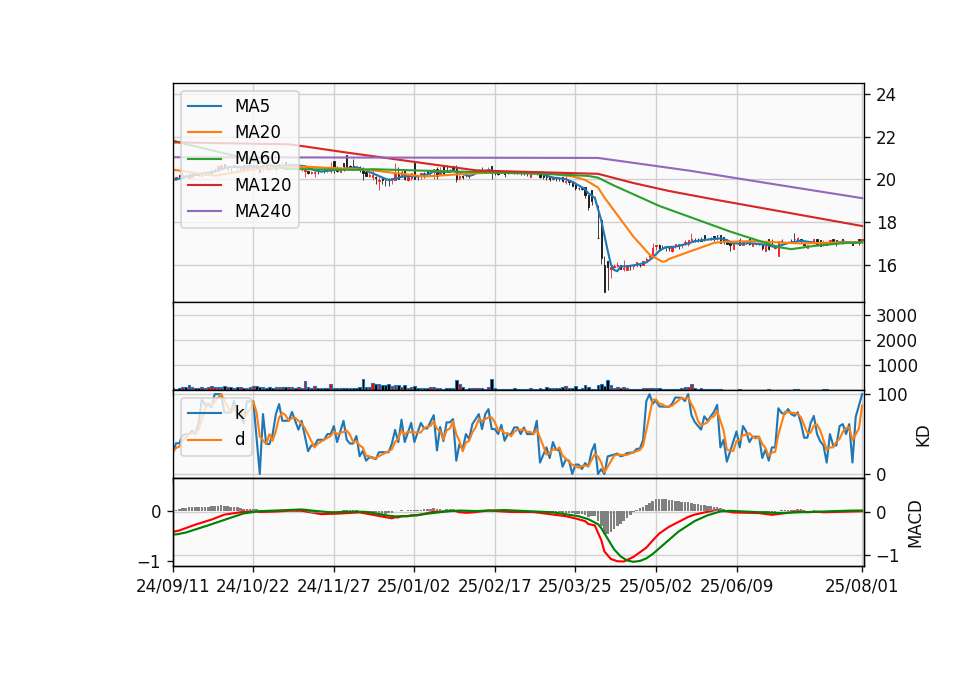
Task: Click the volume axis value 3000
Action: (x=896, y=316)
